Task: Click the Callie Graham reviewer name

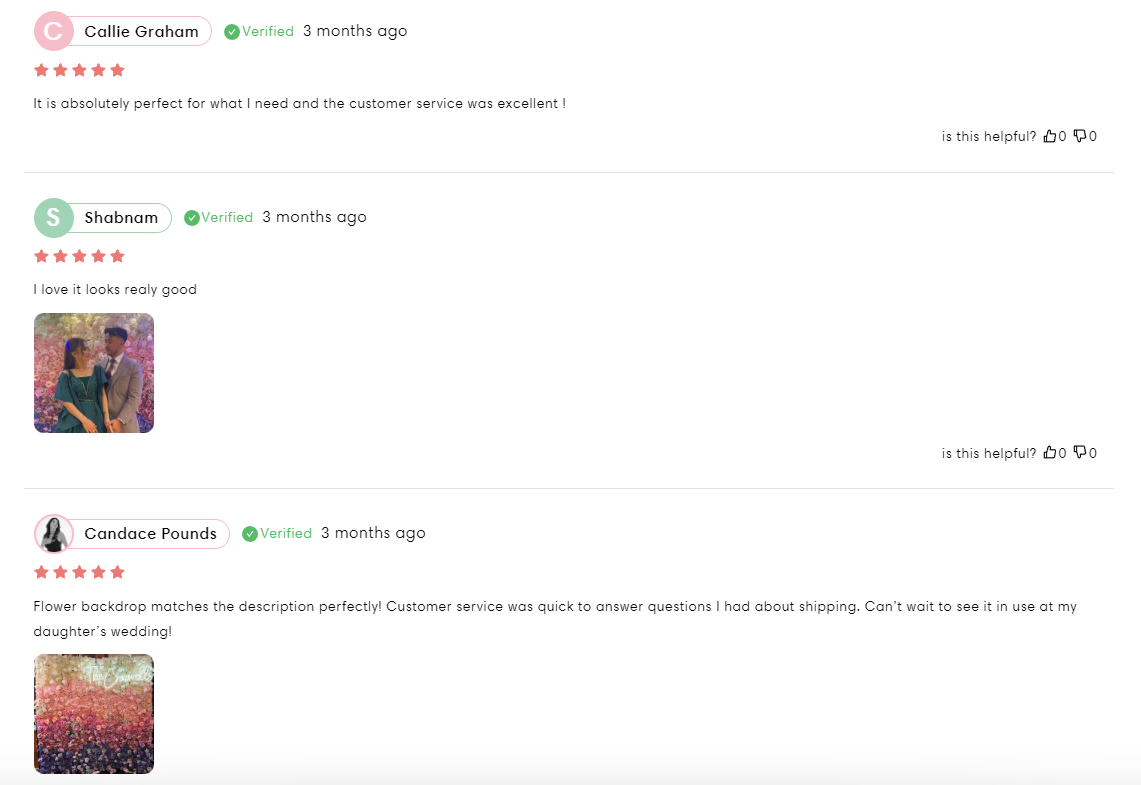Action: (141, 32)
